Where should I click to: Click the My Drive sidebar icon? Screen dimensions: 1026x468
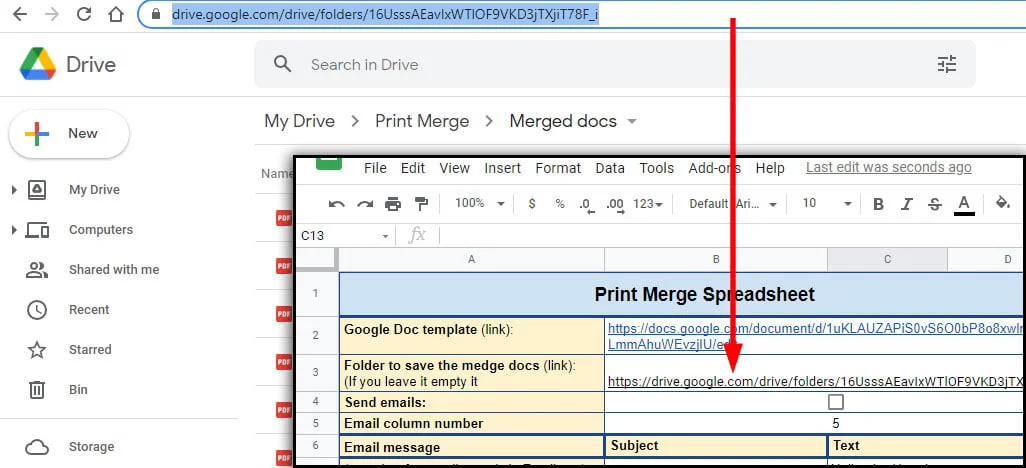point(37,190)
